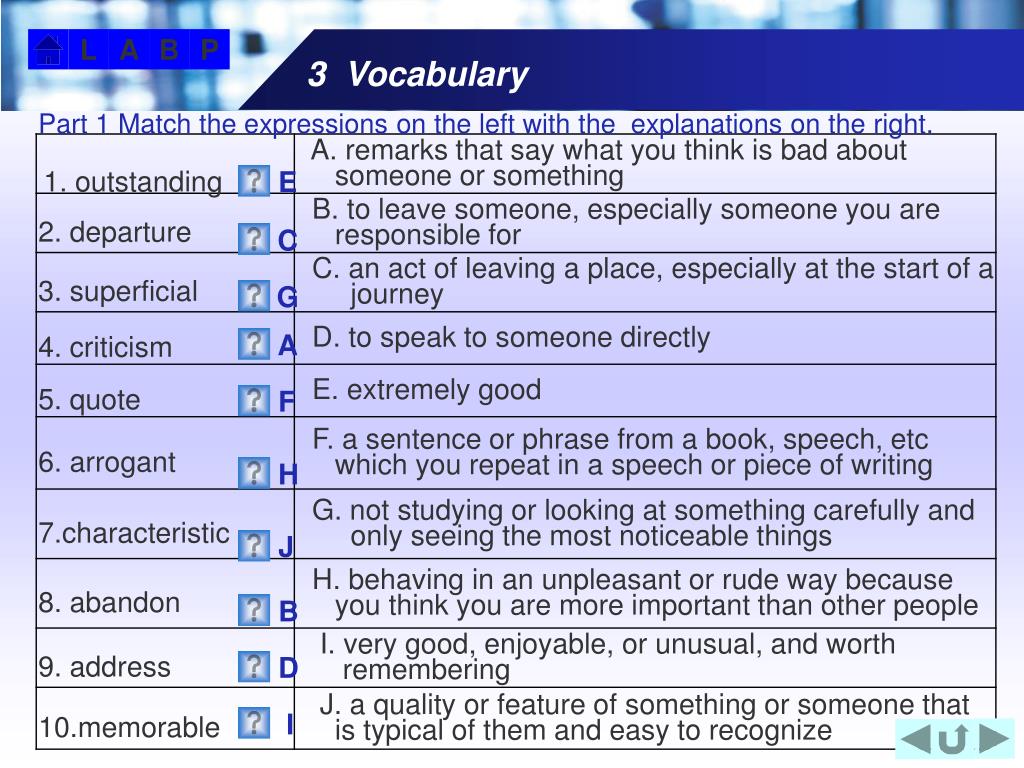This screenshot has width=1024, height=768.
Task: Select the L navigation button
Action: coord(88,50)
